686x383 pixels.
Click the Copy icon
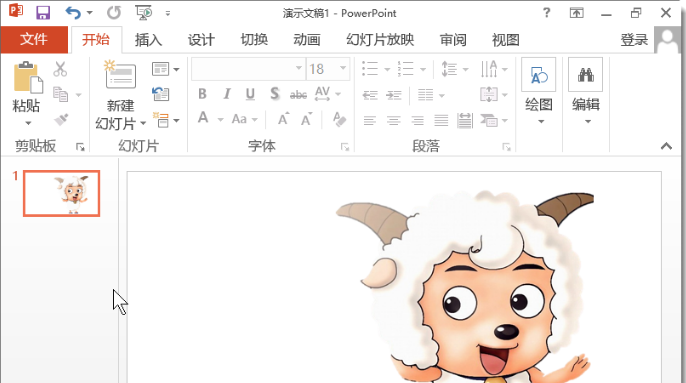(x=60, y=95)
